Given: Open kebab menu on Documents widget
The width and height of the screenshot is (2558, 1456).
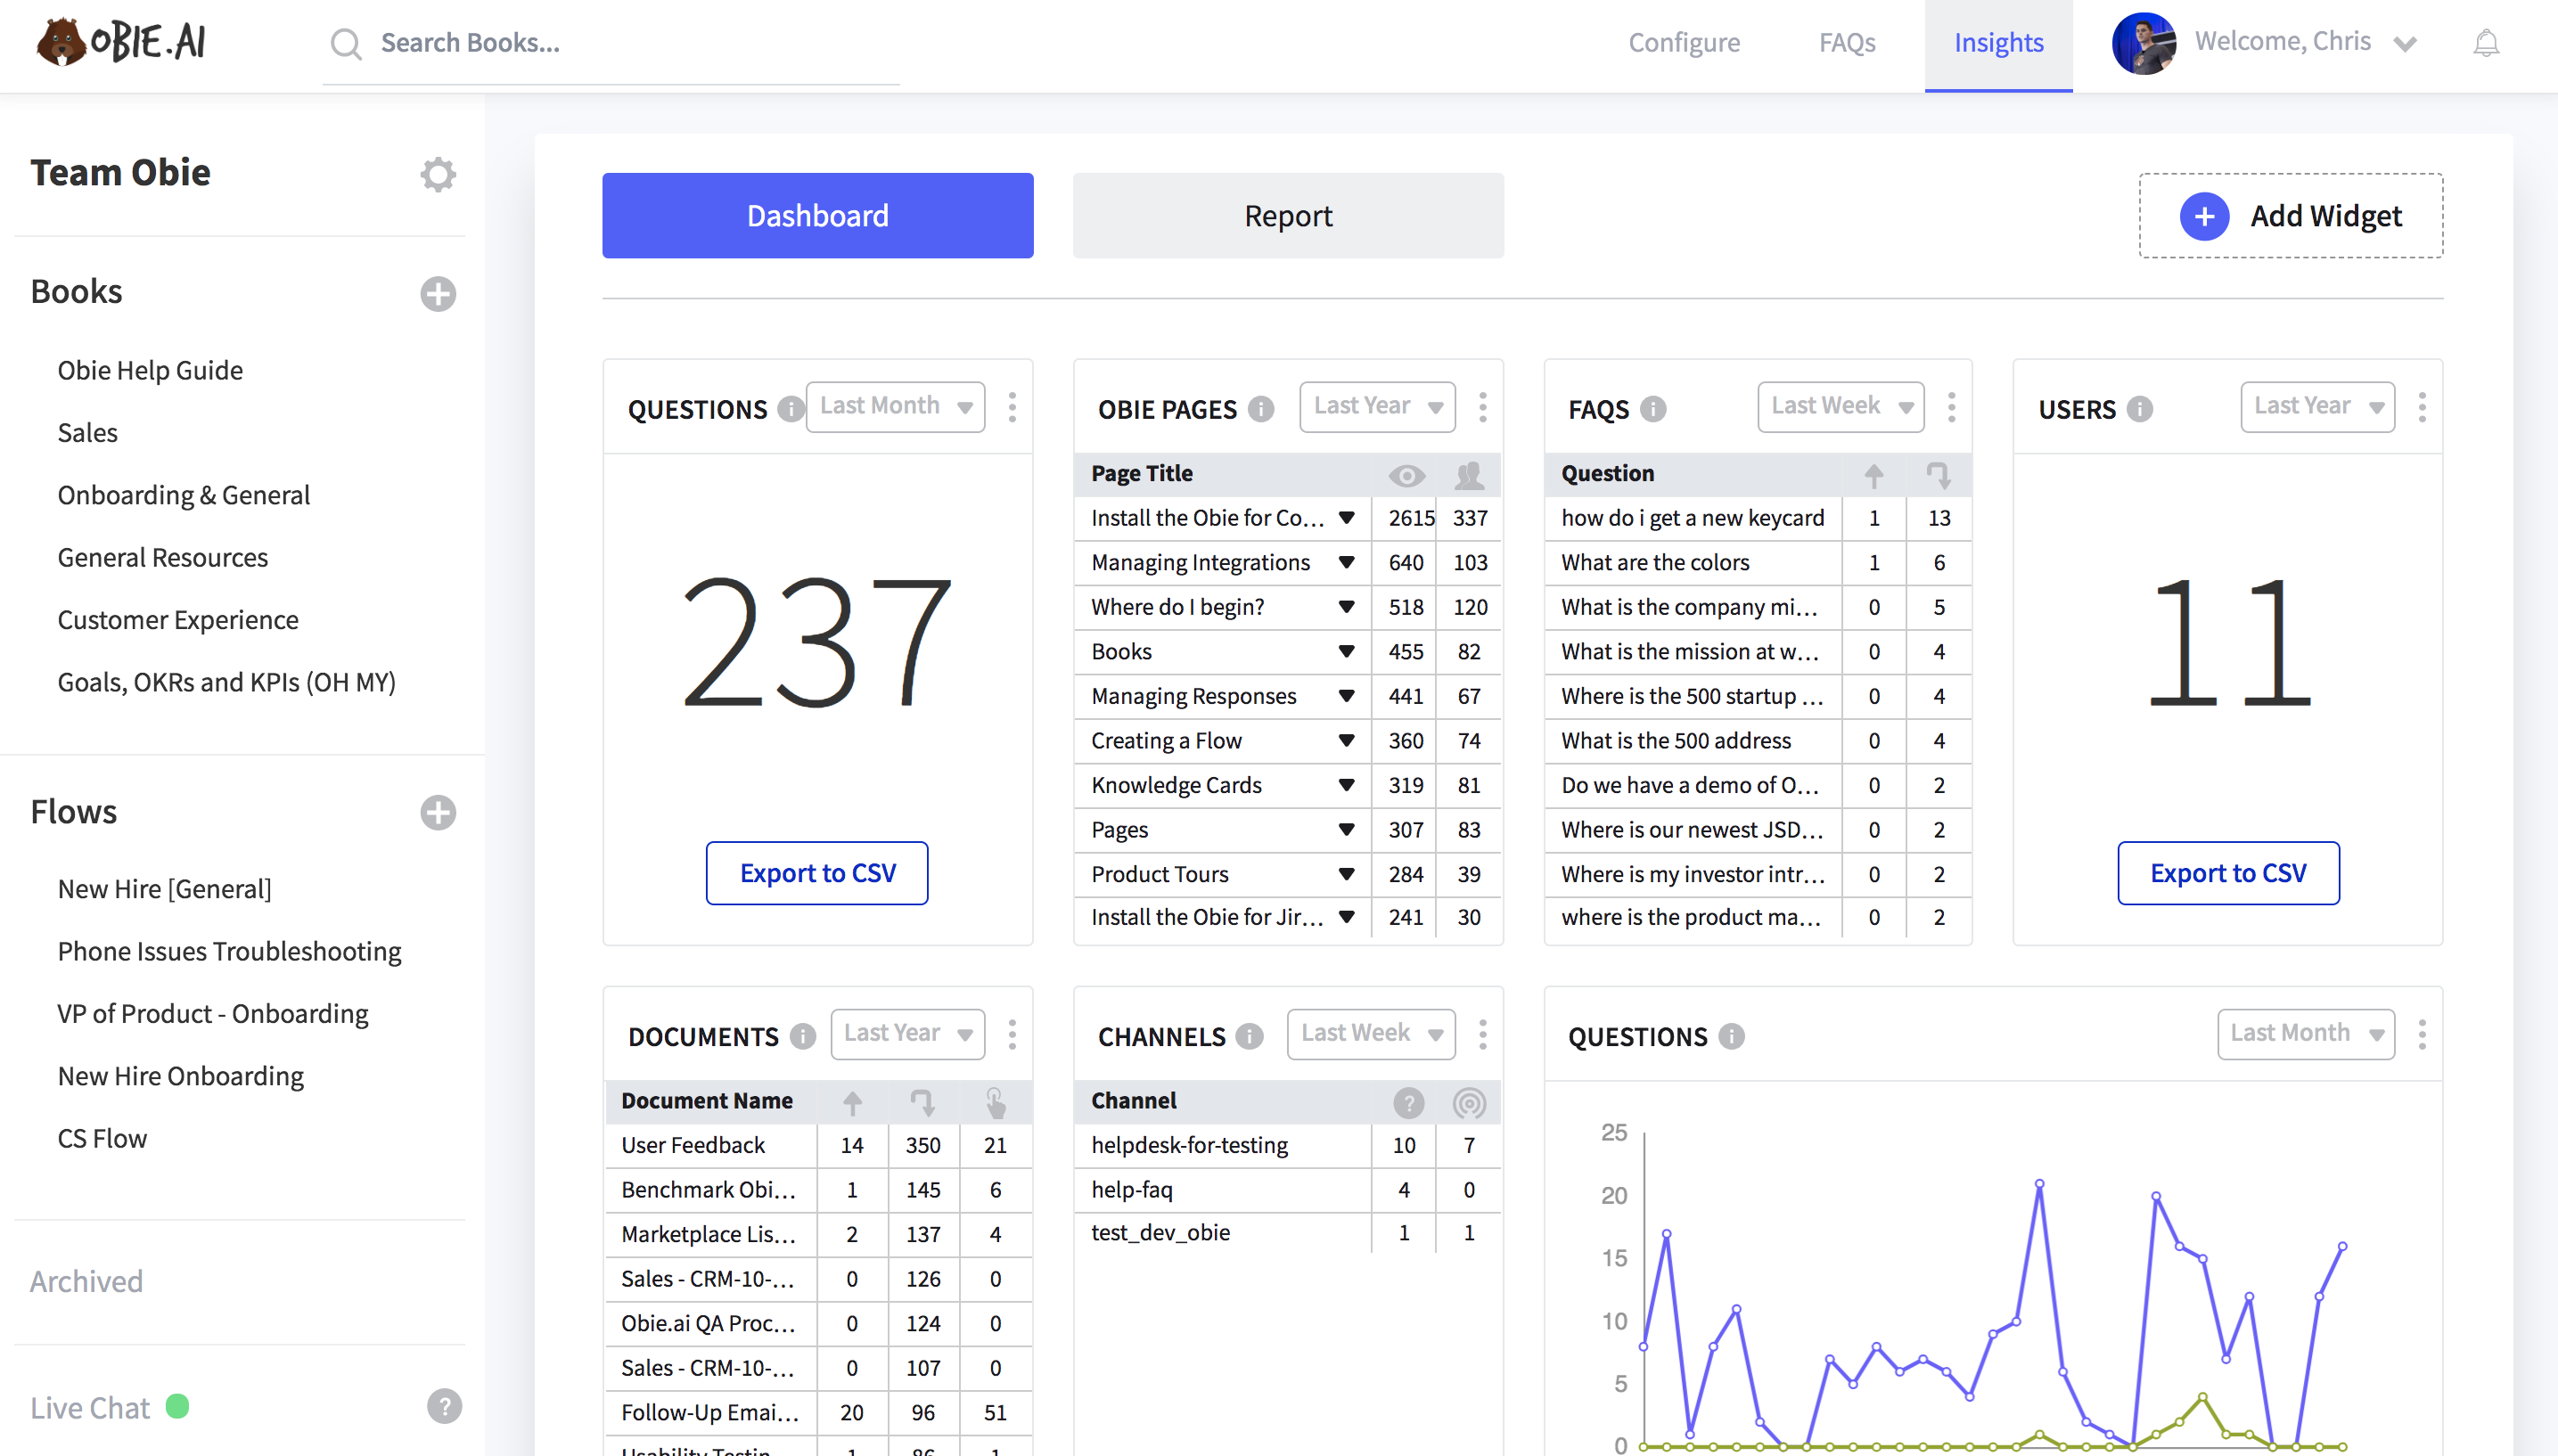Looking at the screenshot, I should coord(1012,1034).
